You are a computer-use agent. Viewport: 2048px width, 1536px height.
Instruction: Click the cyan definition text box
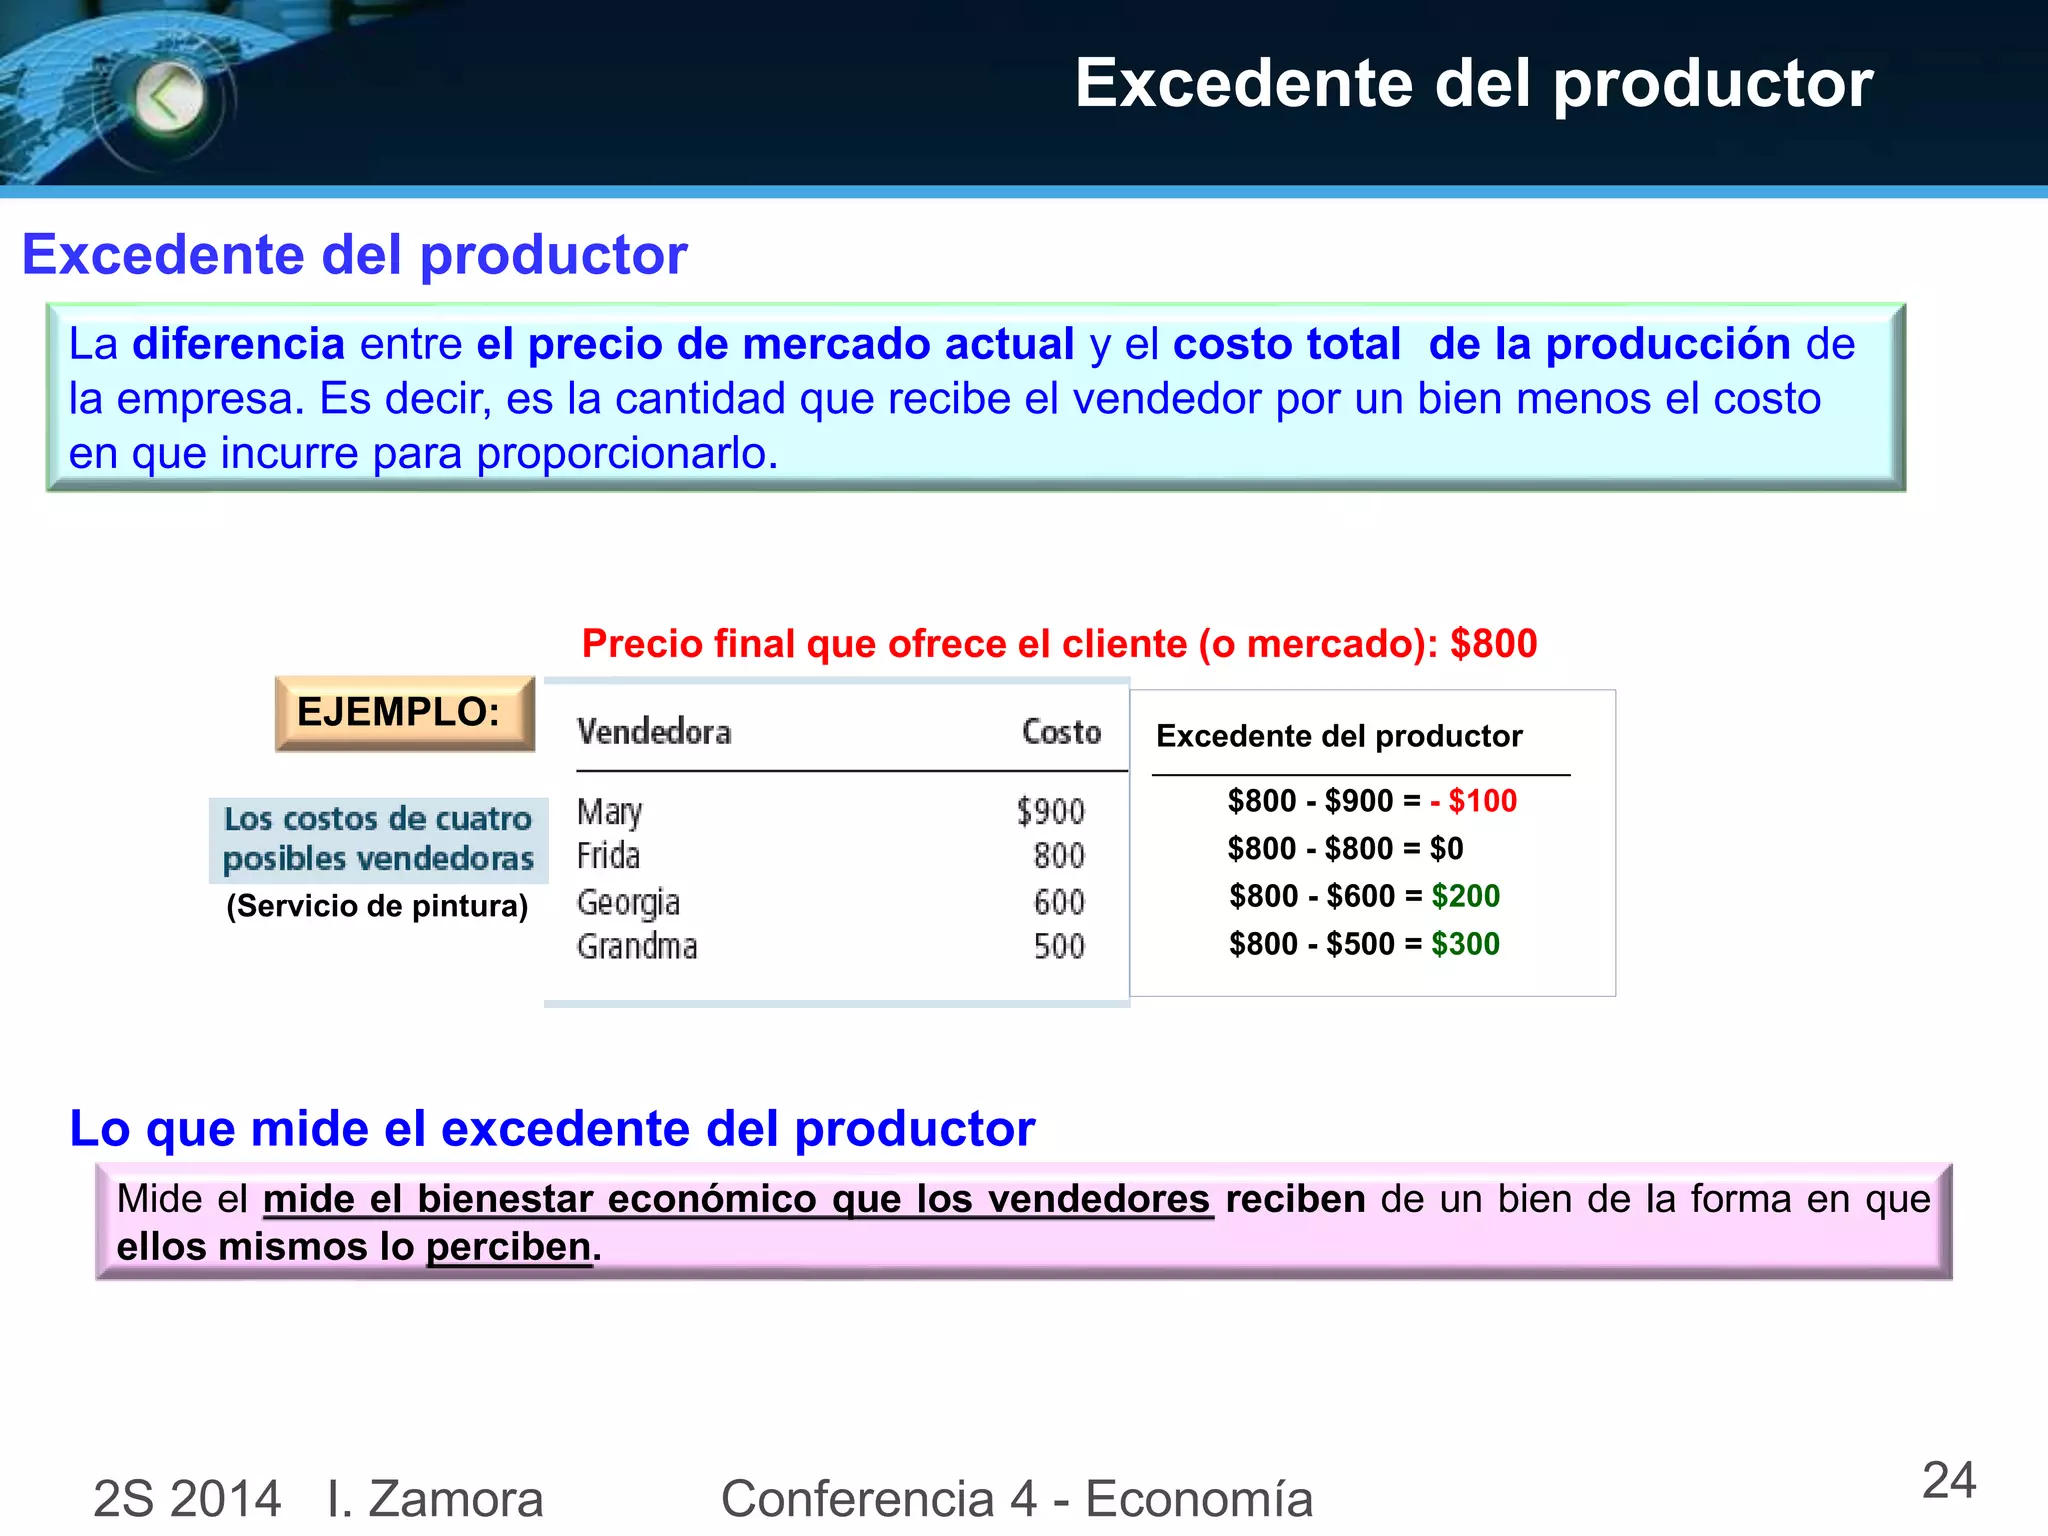pos(976,397)
